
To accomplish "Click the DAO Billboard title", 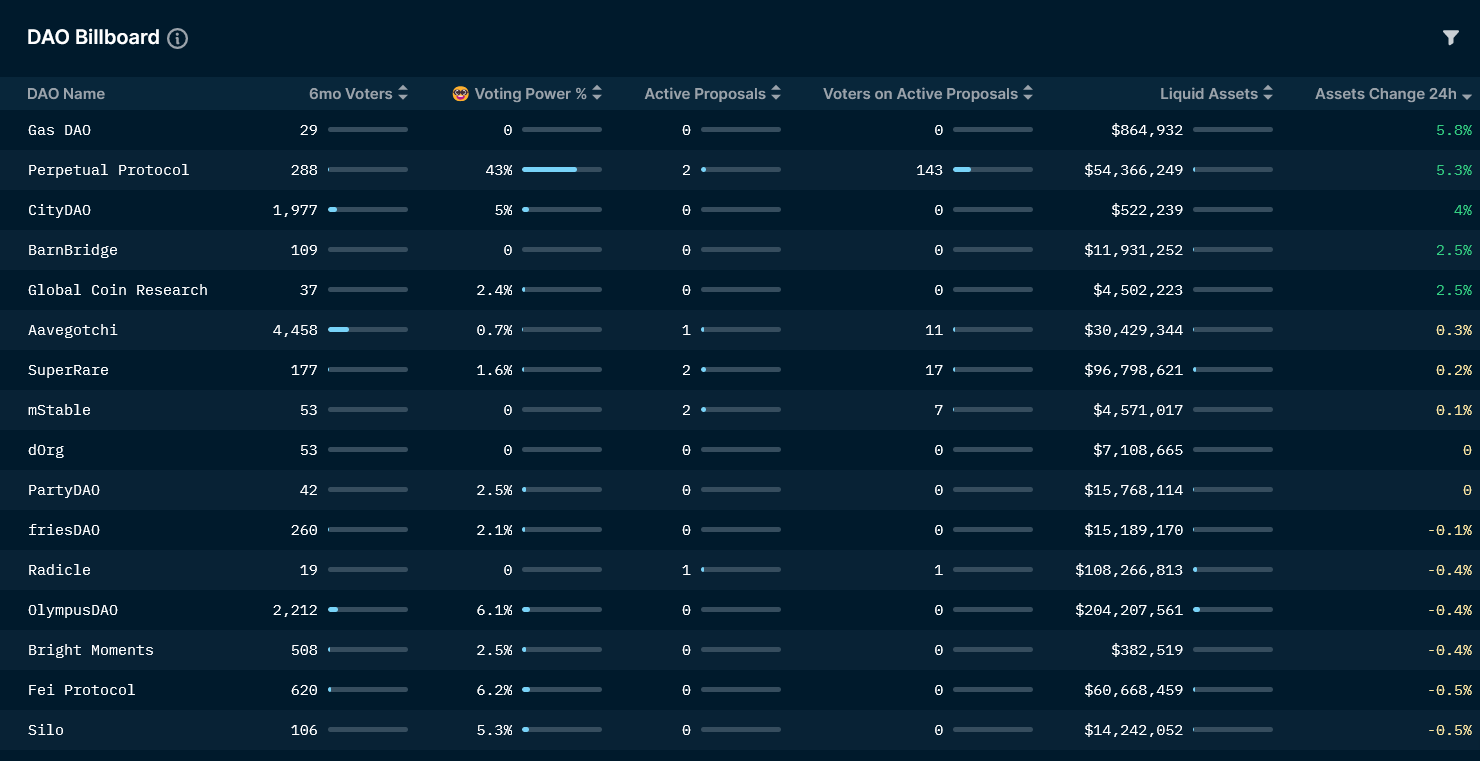I will (93, 37).
